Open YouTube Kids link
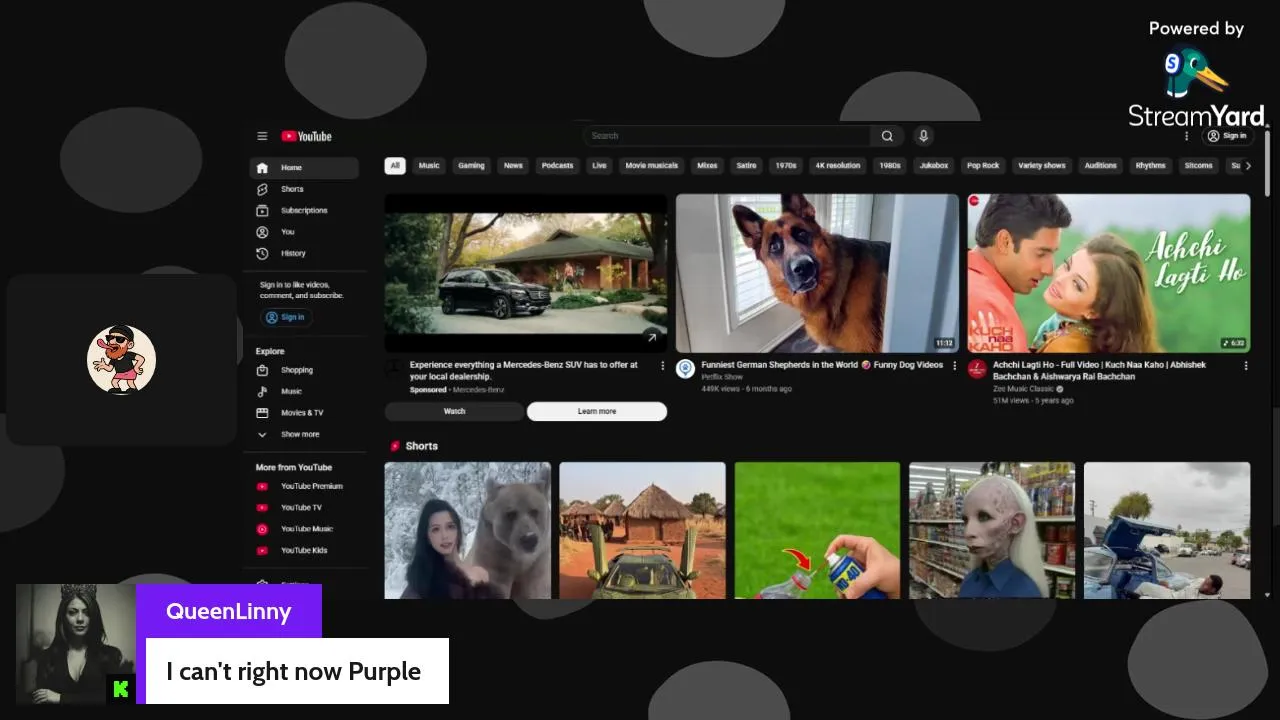 304,551
